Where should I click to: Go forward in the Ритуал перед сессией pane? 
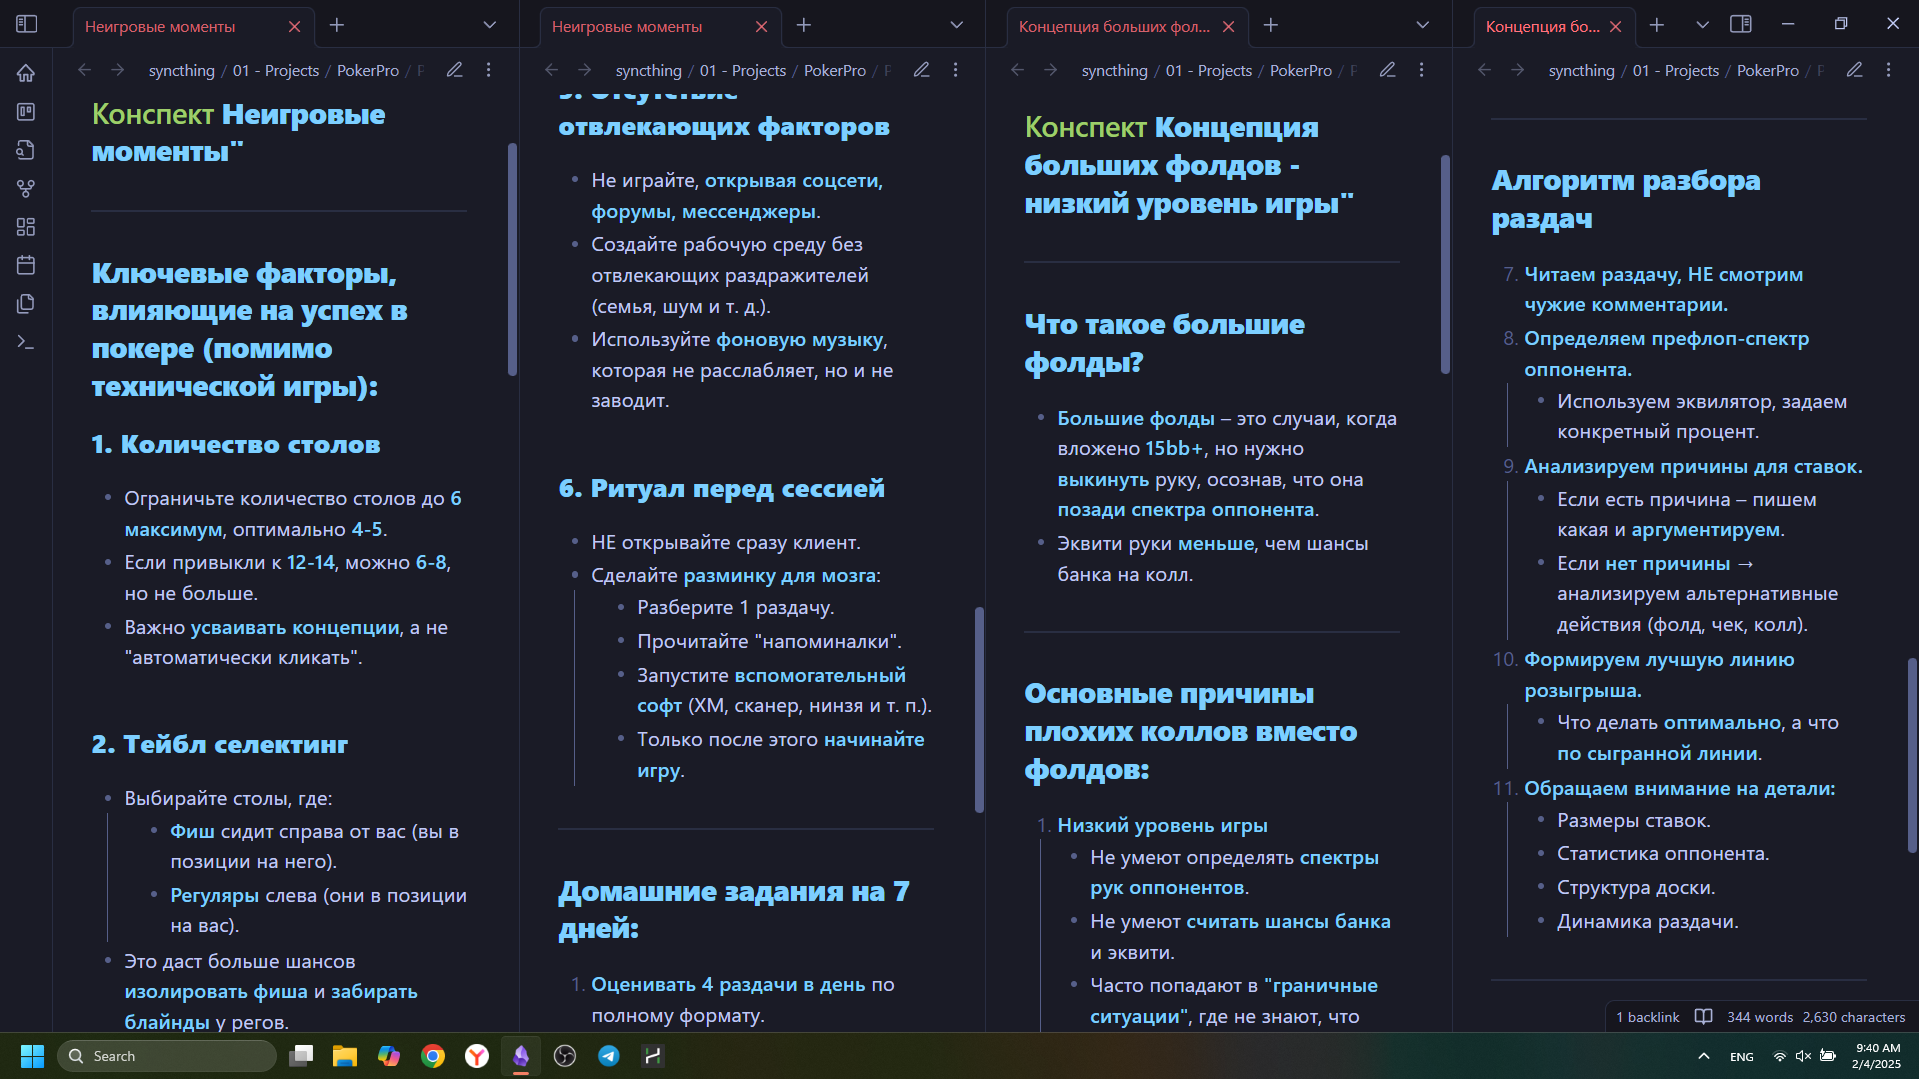coord(585,70)
